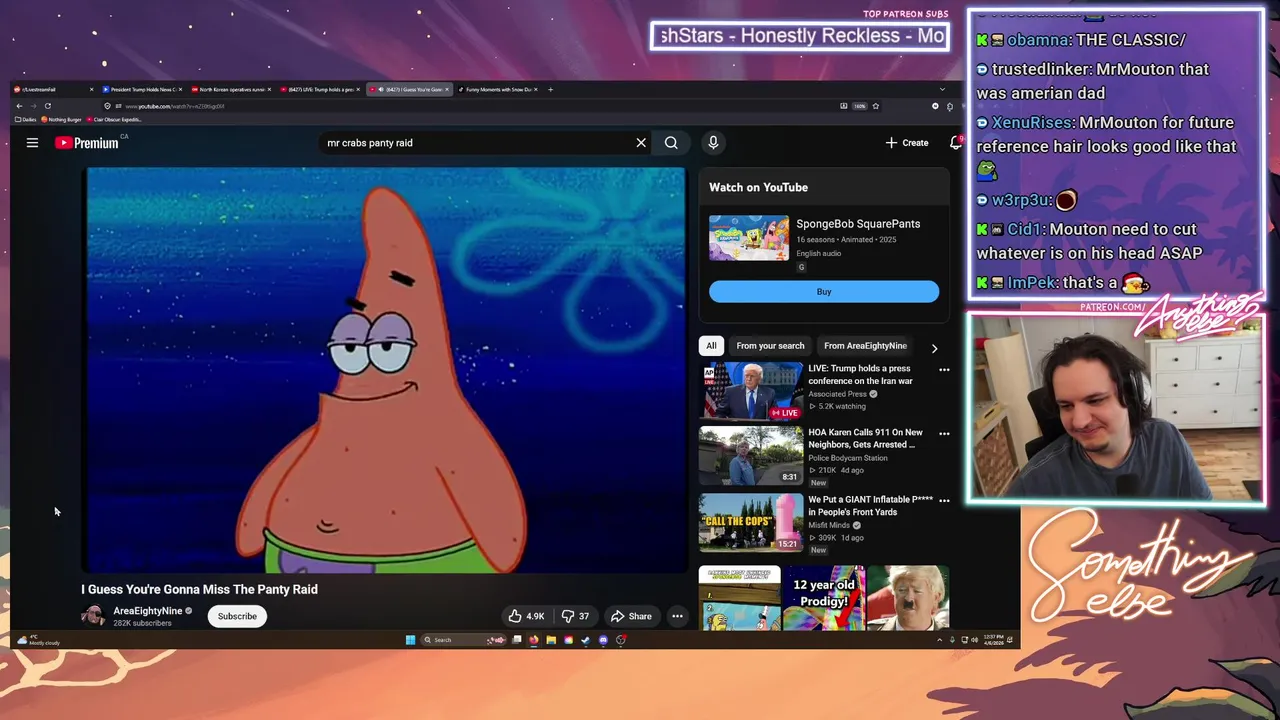Open the Nothing Burger bookmark
This screenshot has width=1280, height=720.
(x=61, y=119)
